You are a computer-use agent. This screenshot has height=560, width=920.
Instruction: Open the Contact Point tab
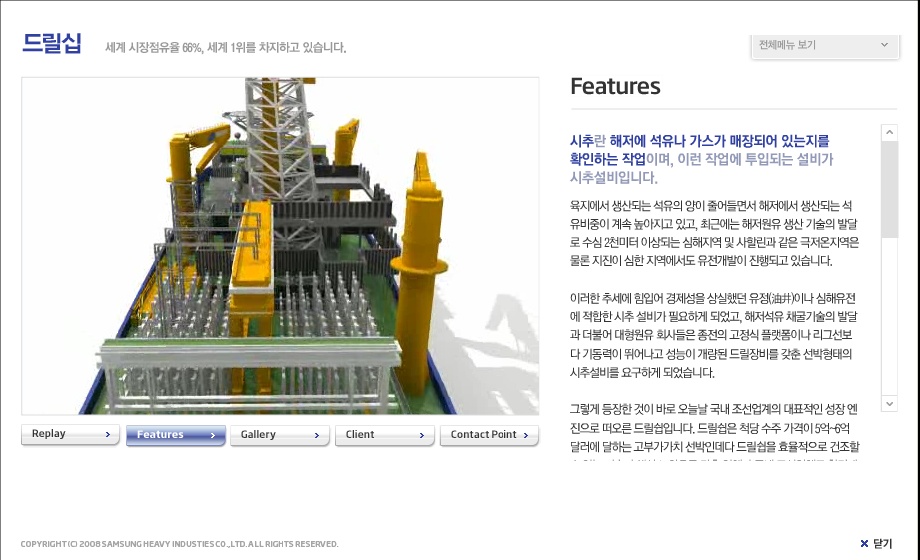(489, 435)
